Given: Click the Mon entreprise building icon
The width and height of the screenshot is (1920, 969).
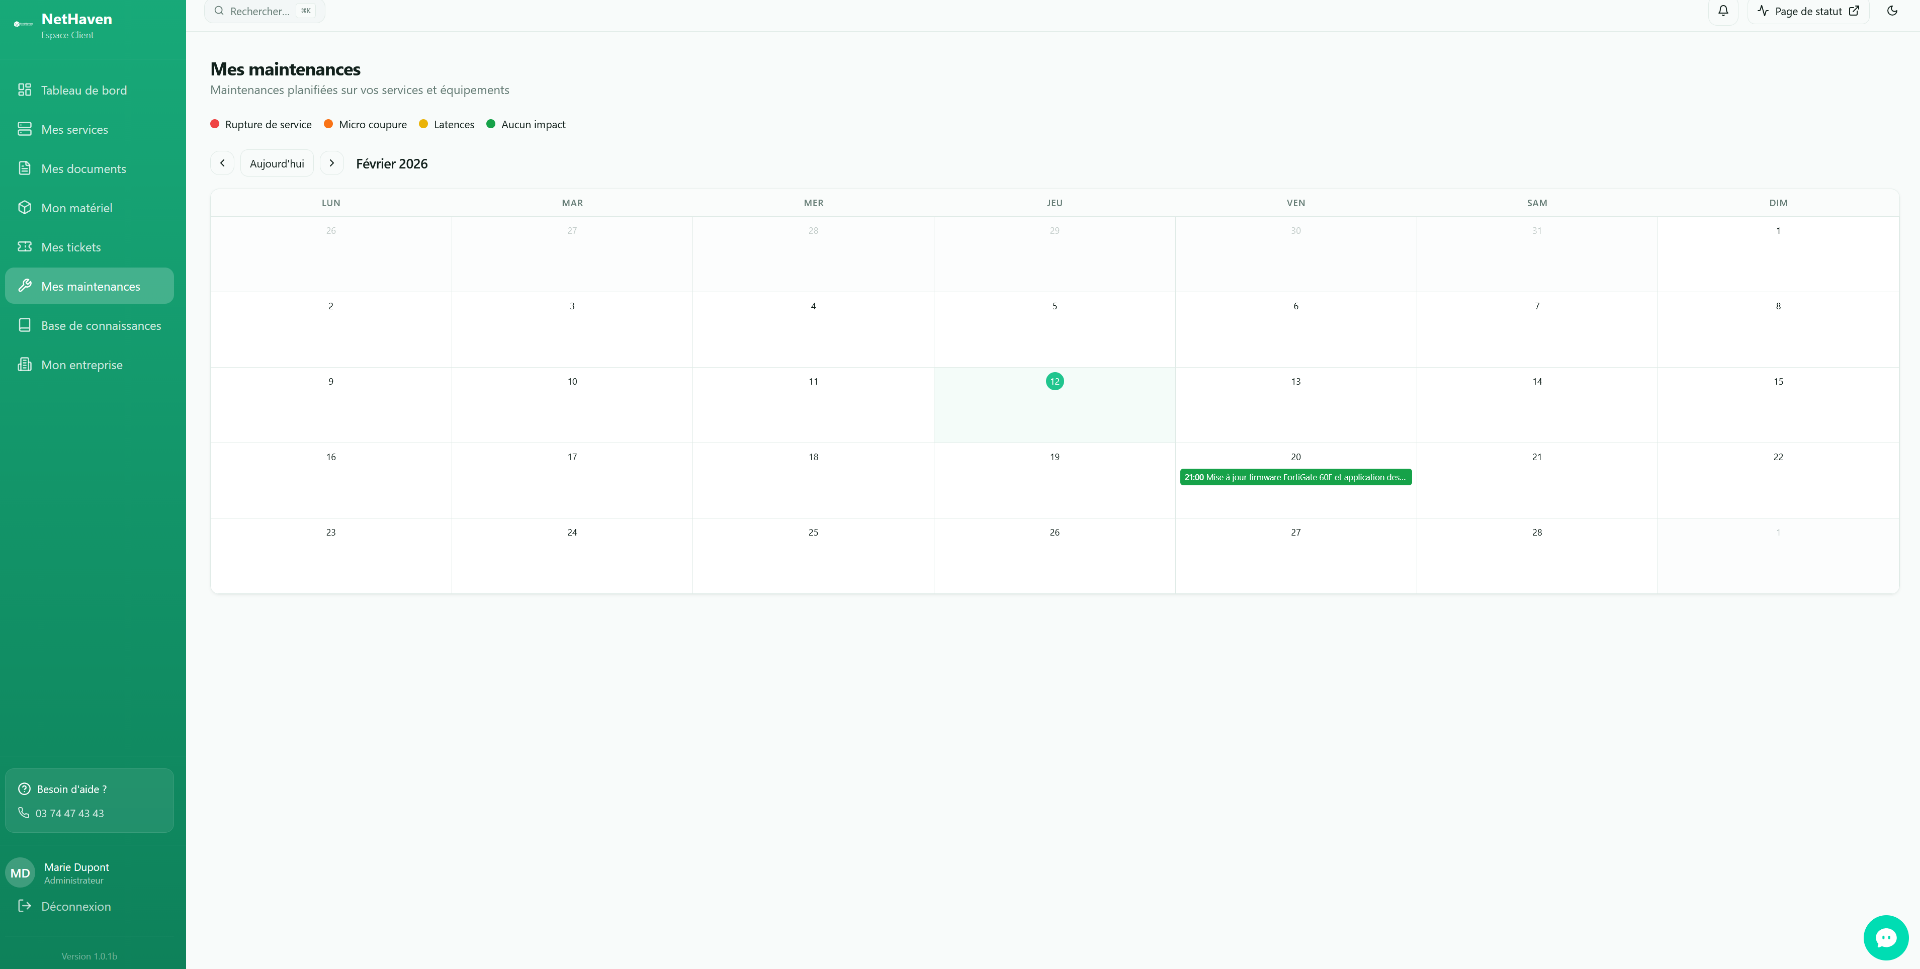Looking at the screenshot, I should (25, 364).
